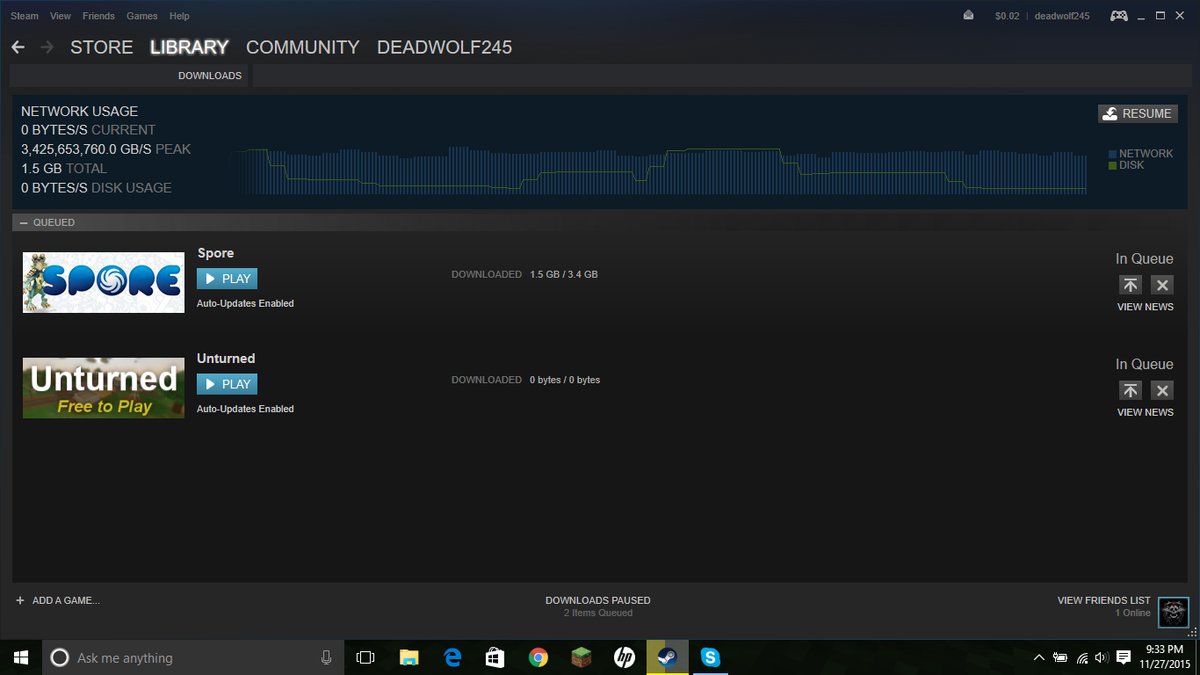
Task: Open the Games menu
Action: pyautogui.click(x=142, y=16)
